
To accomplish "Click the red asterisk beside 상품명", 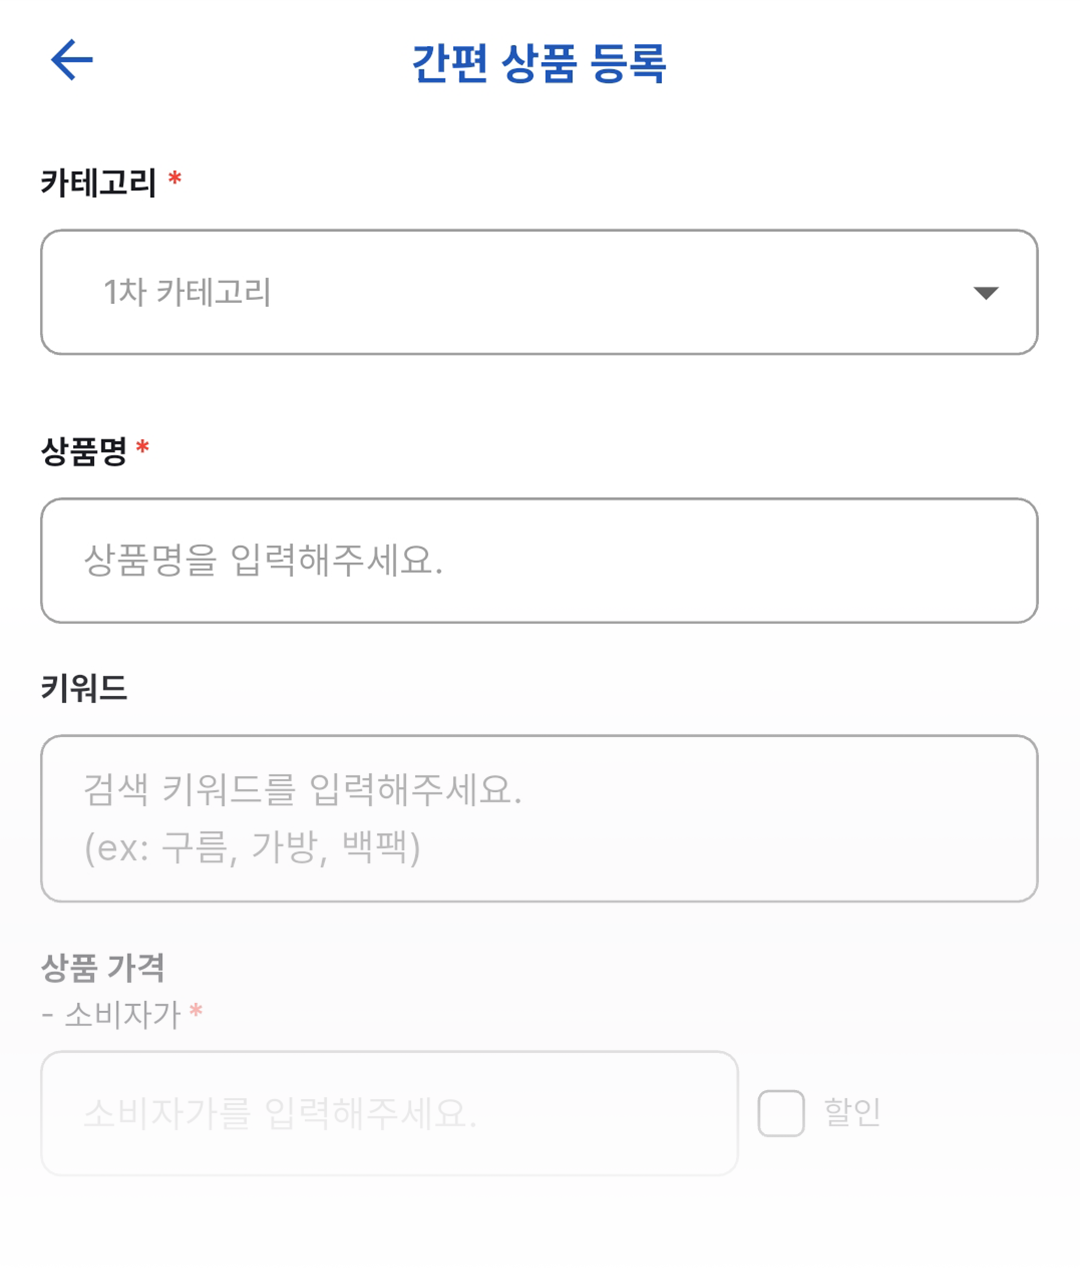I will point(143,448).
